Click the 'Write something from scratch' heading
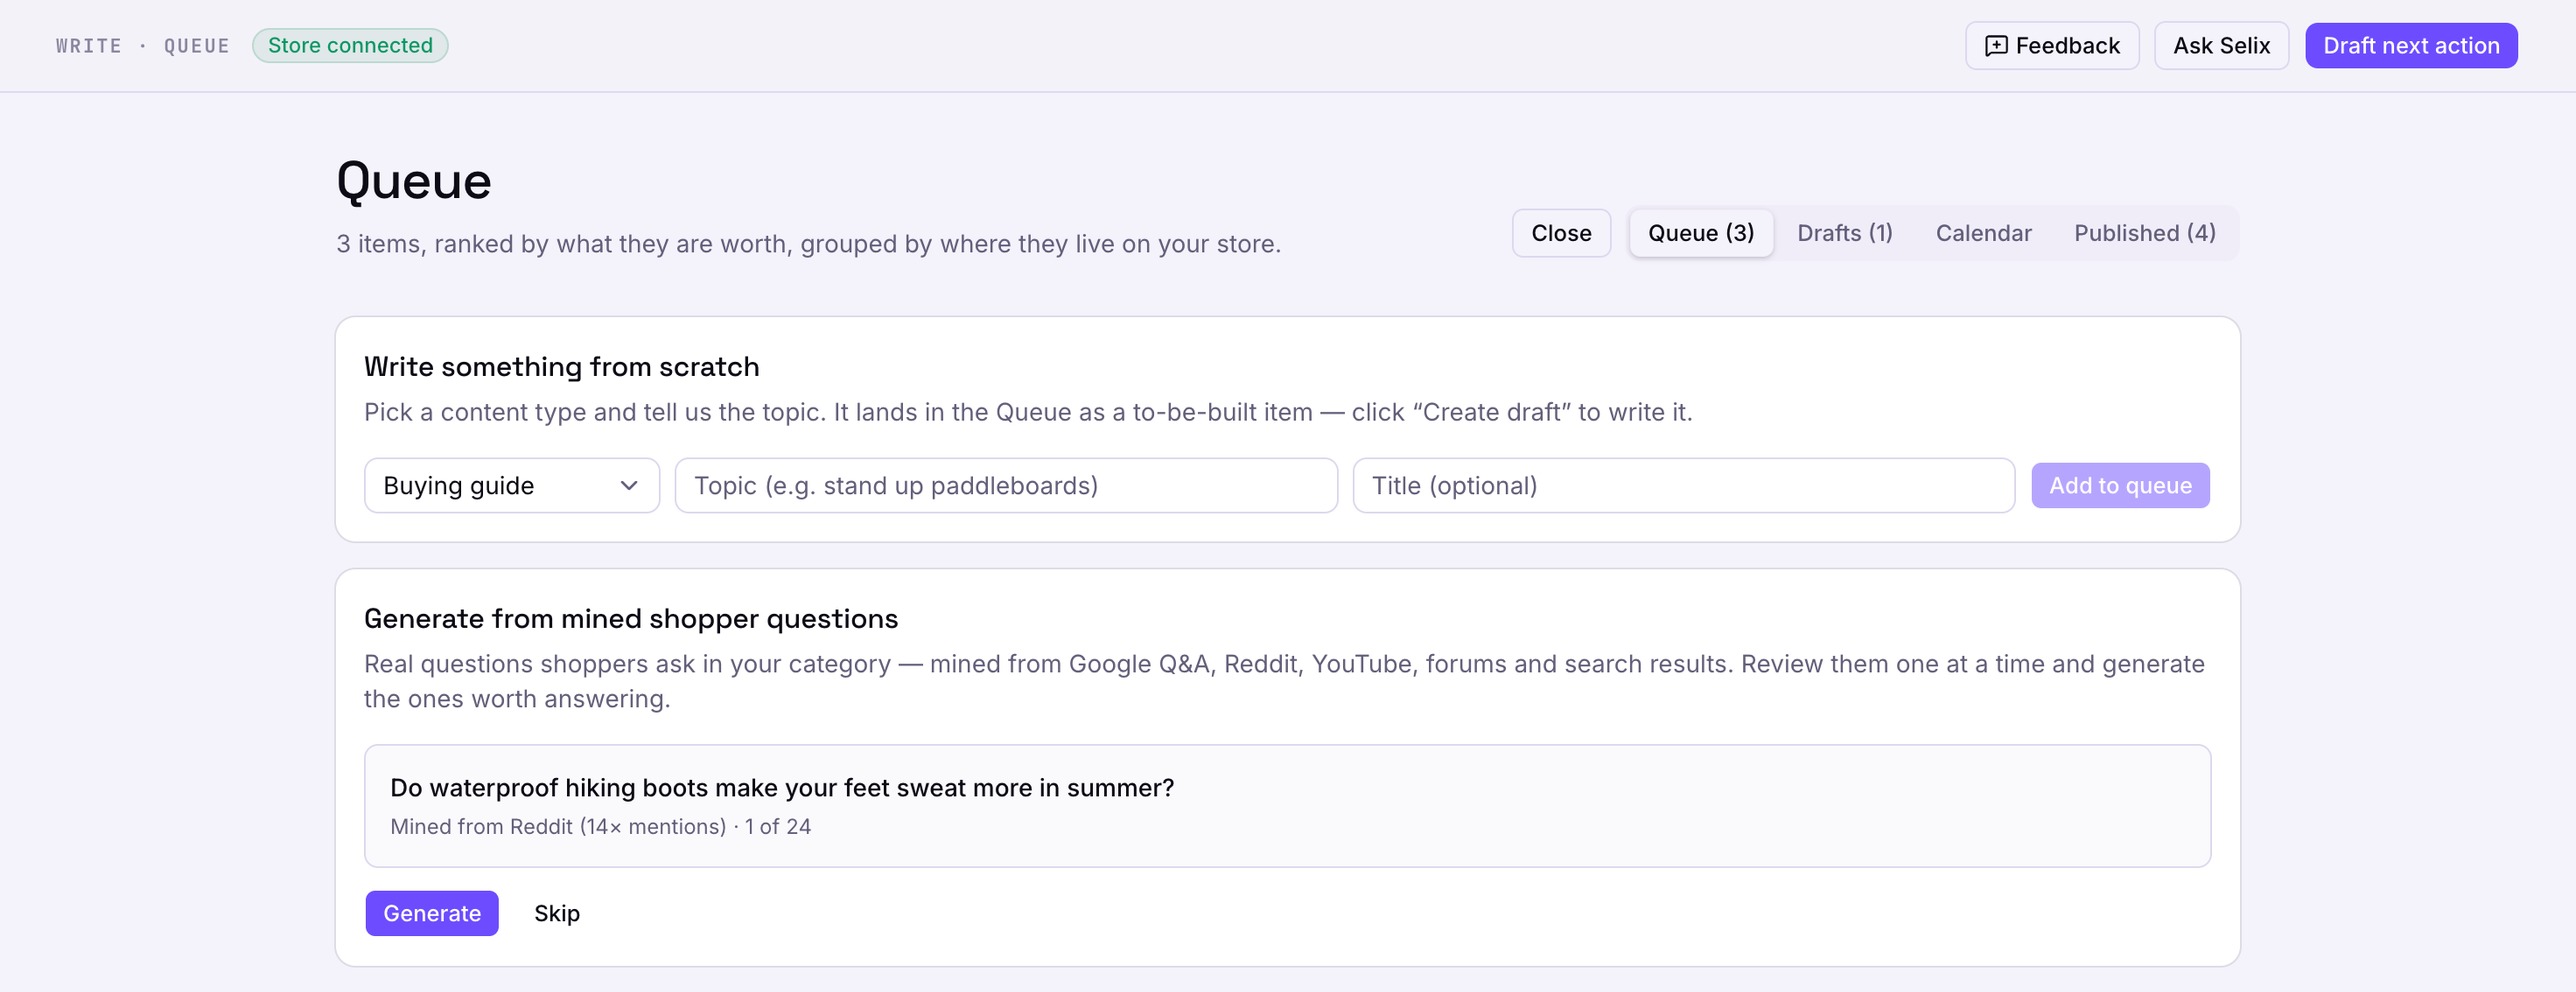 (x=561, y=367)
